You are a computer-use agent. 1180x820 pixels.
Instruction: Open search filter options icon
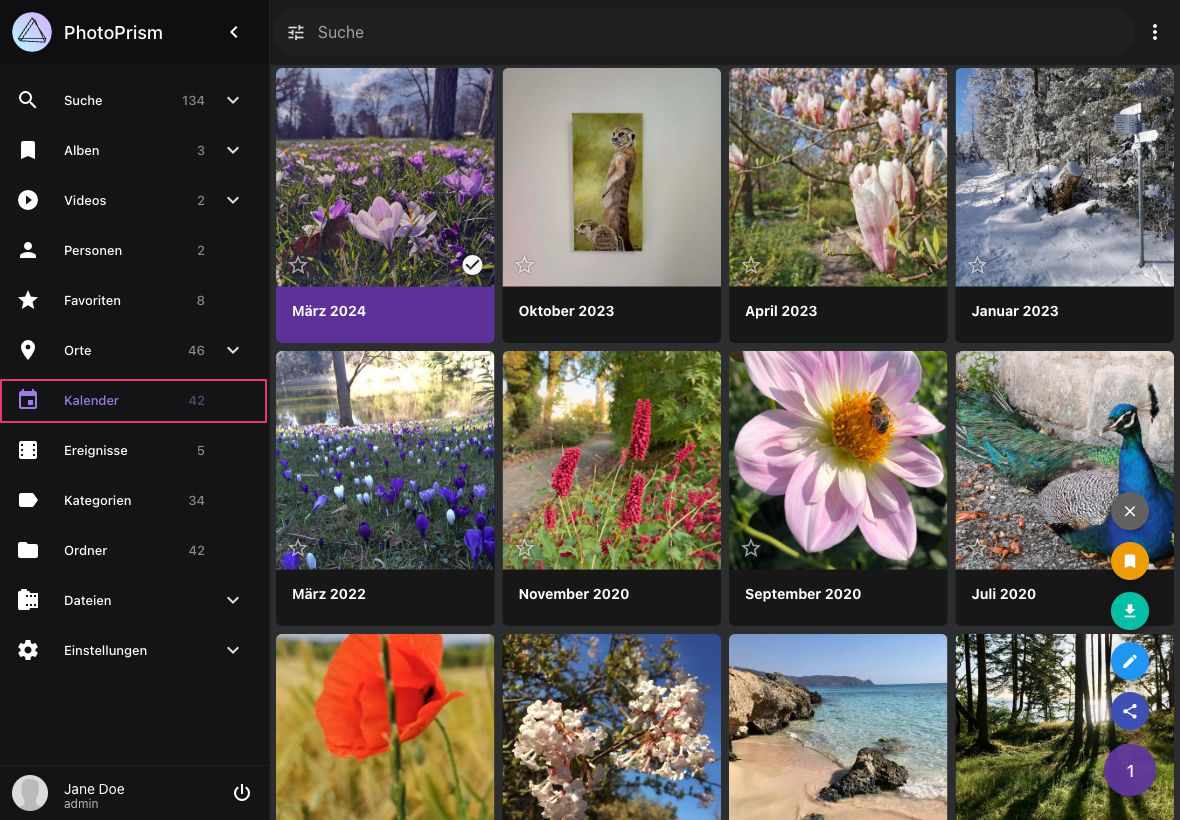[296, 32]
